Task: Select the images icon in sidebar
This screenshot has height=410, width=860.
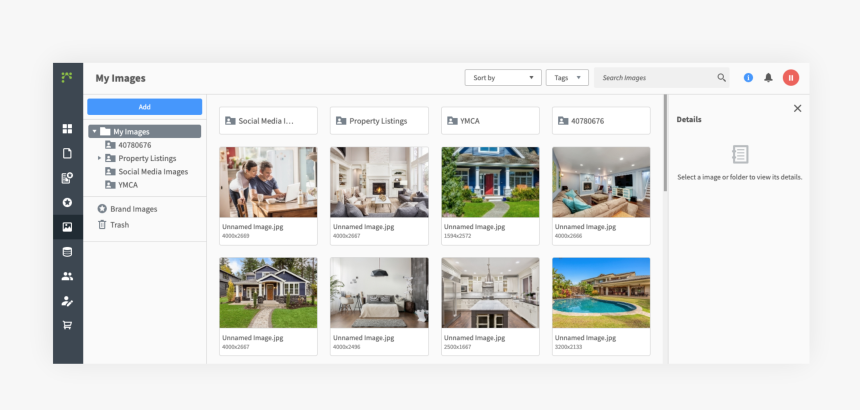Action: [x=67, y=227]
